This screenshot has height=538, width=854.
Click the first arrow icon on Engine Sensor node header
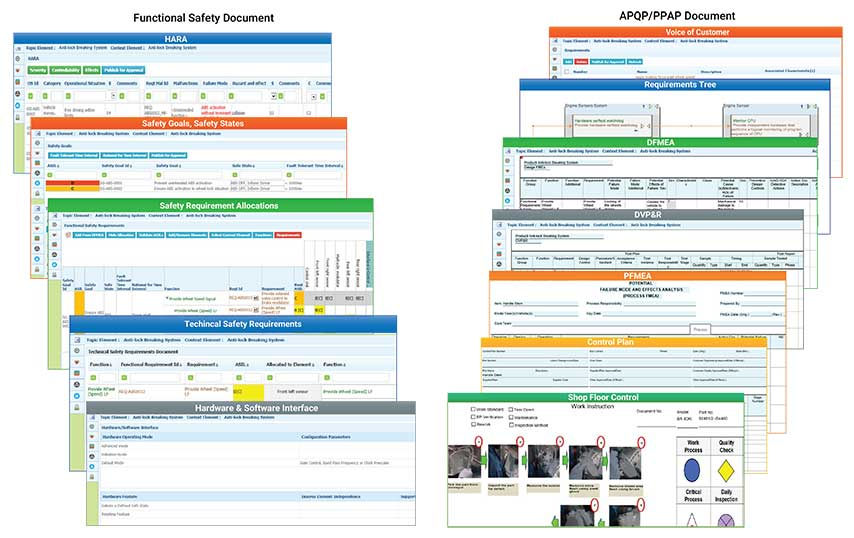[x=802, y=106]
